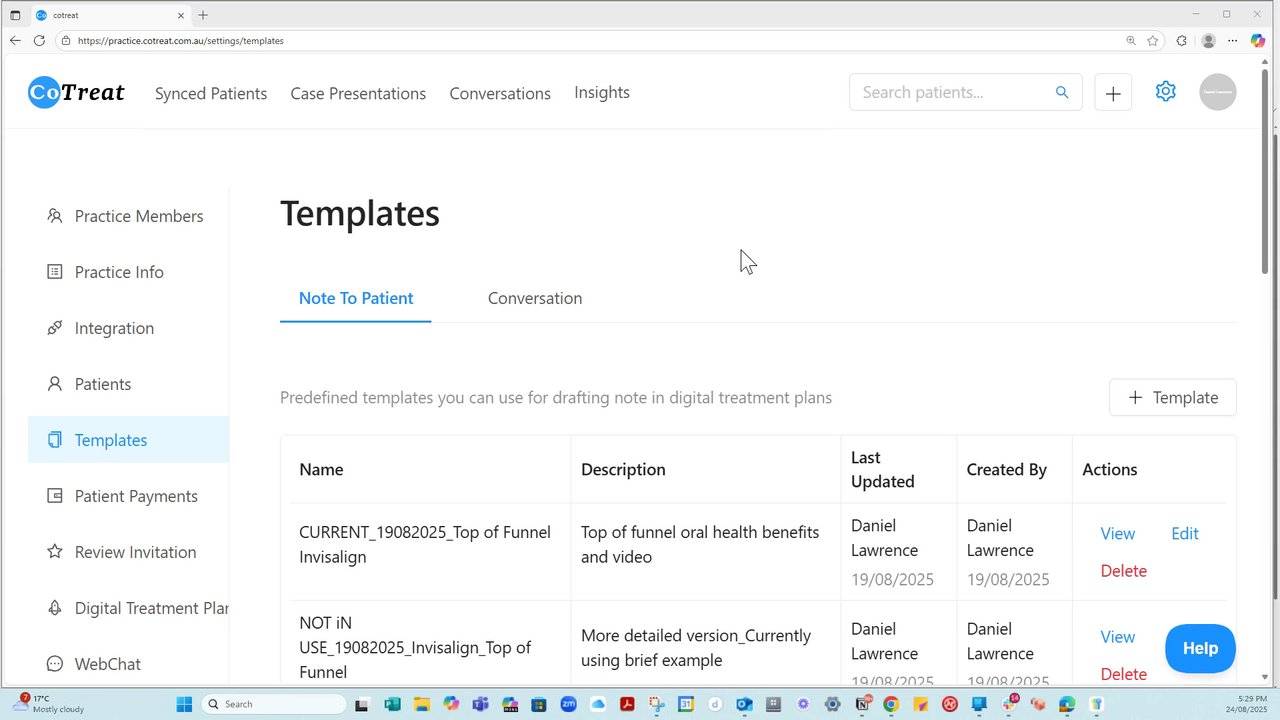This screenshot has height=720, width=1280.
Task: Open the browser profile icon in toolbar
Action: coord(1209,41)
